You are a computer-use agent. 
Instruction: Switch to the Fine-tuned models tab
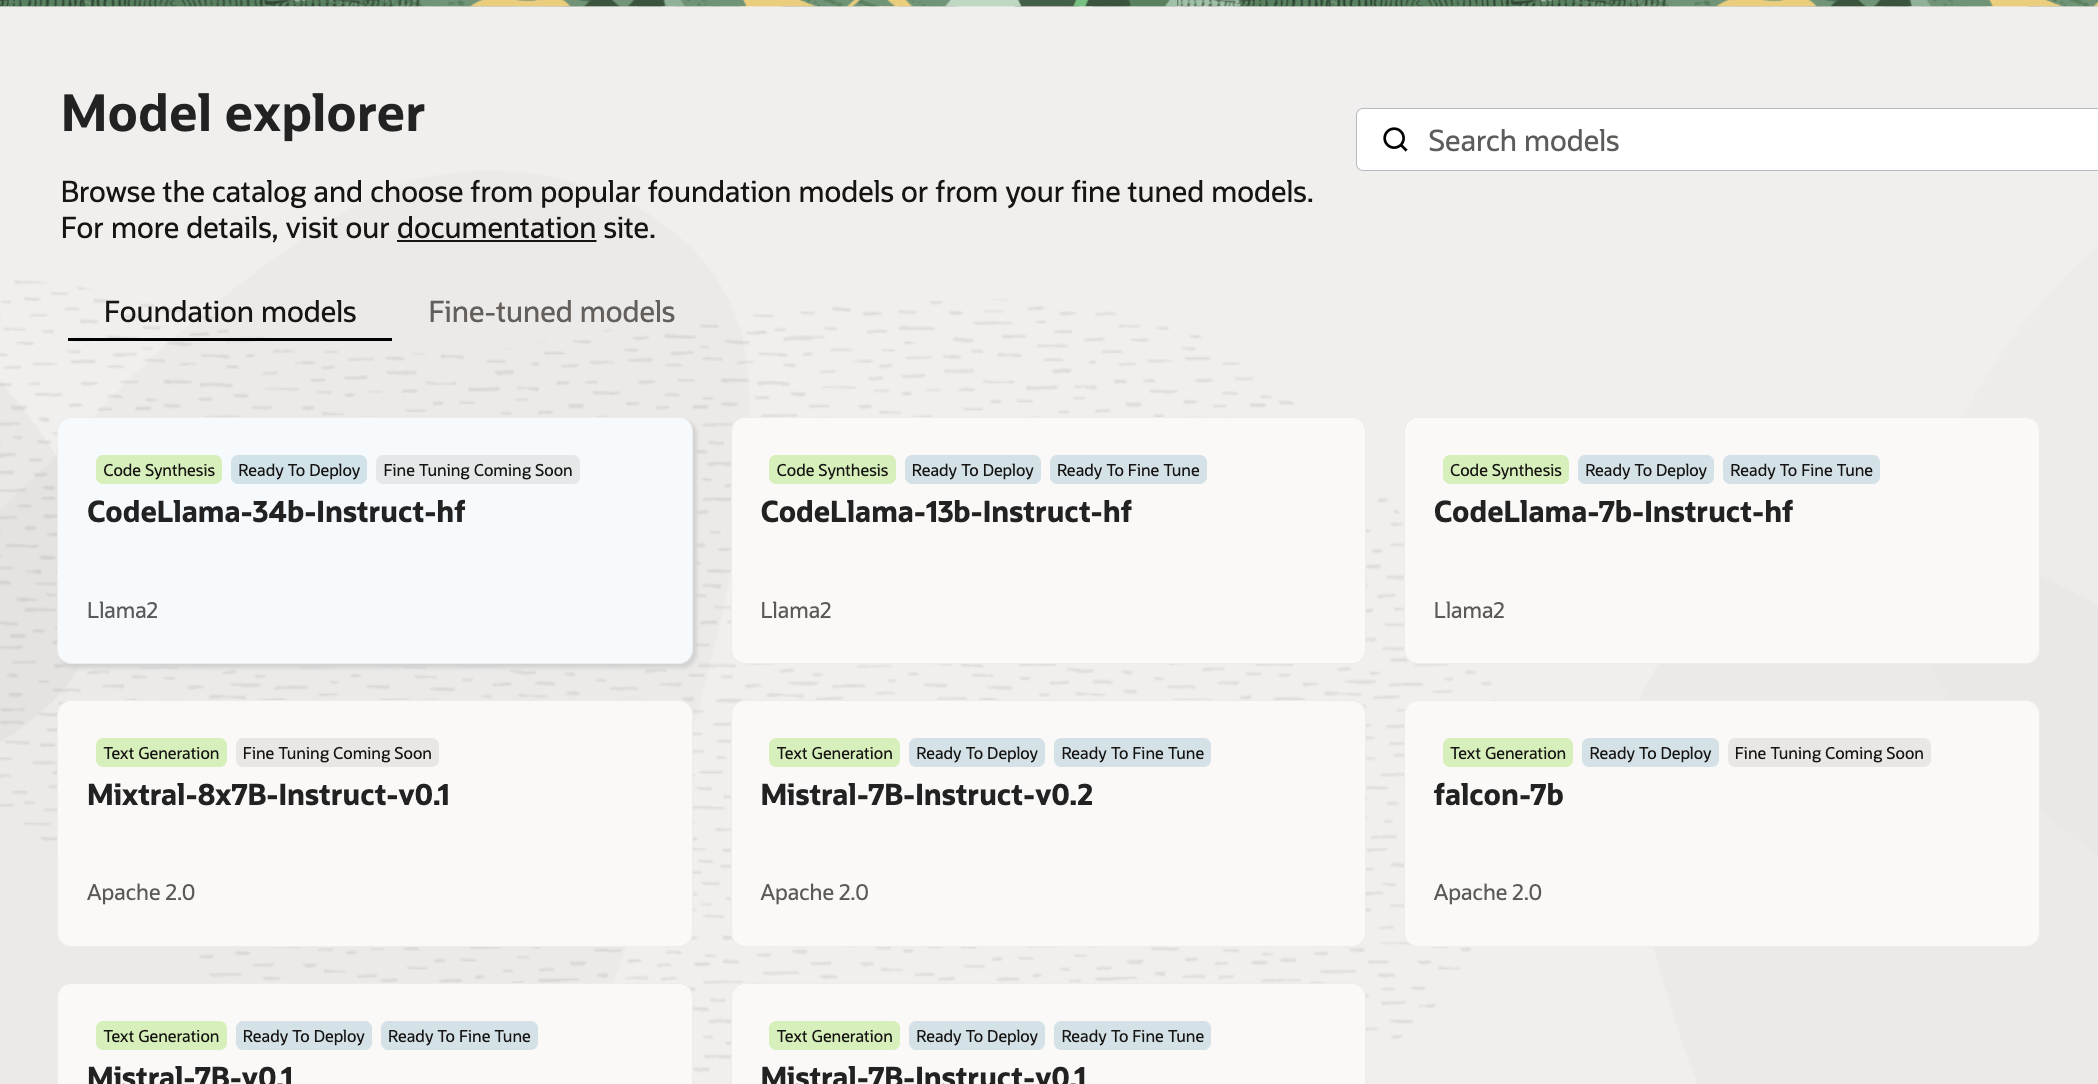click(551, 312)
